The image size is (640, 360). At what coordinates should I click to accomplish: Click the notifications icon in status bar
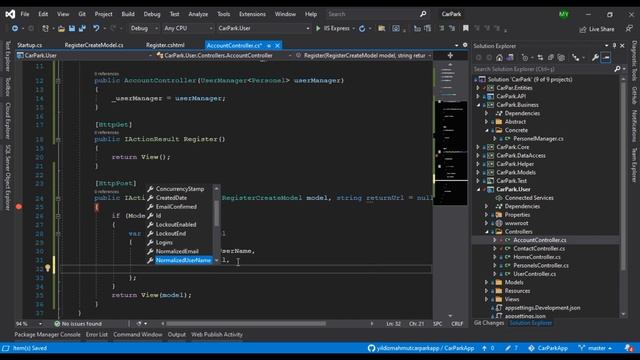tap(629, 348)
